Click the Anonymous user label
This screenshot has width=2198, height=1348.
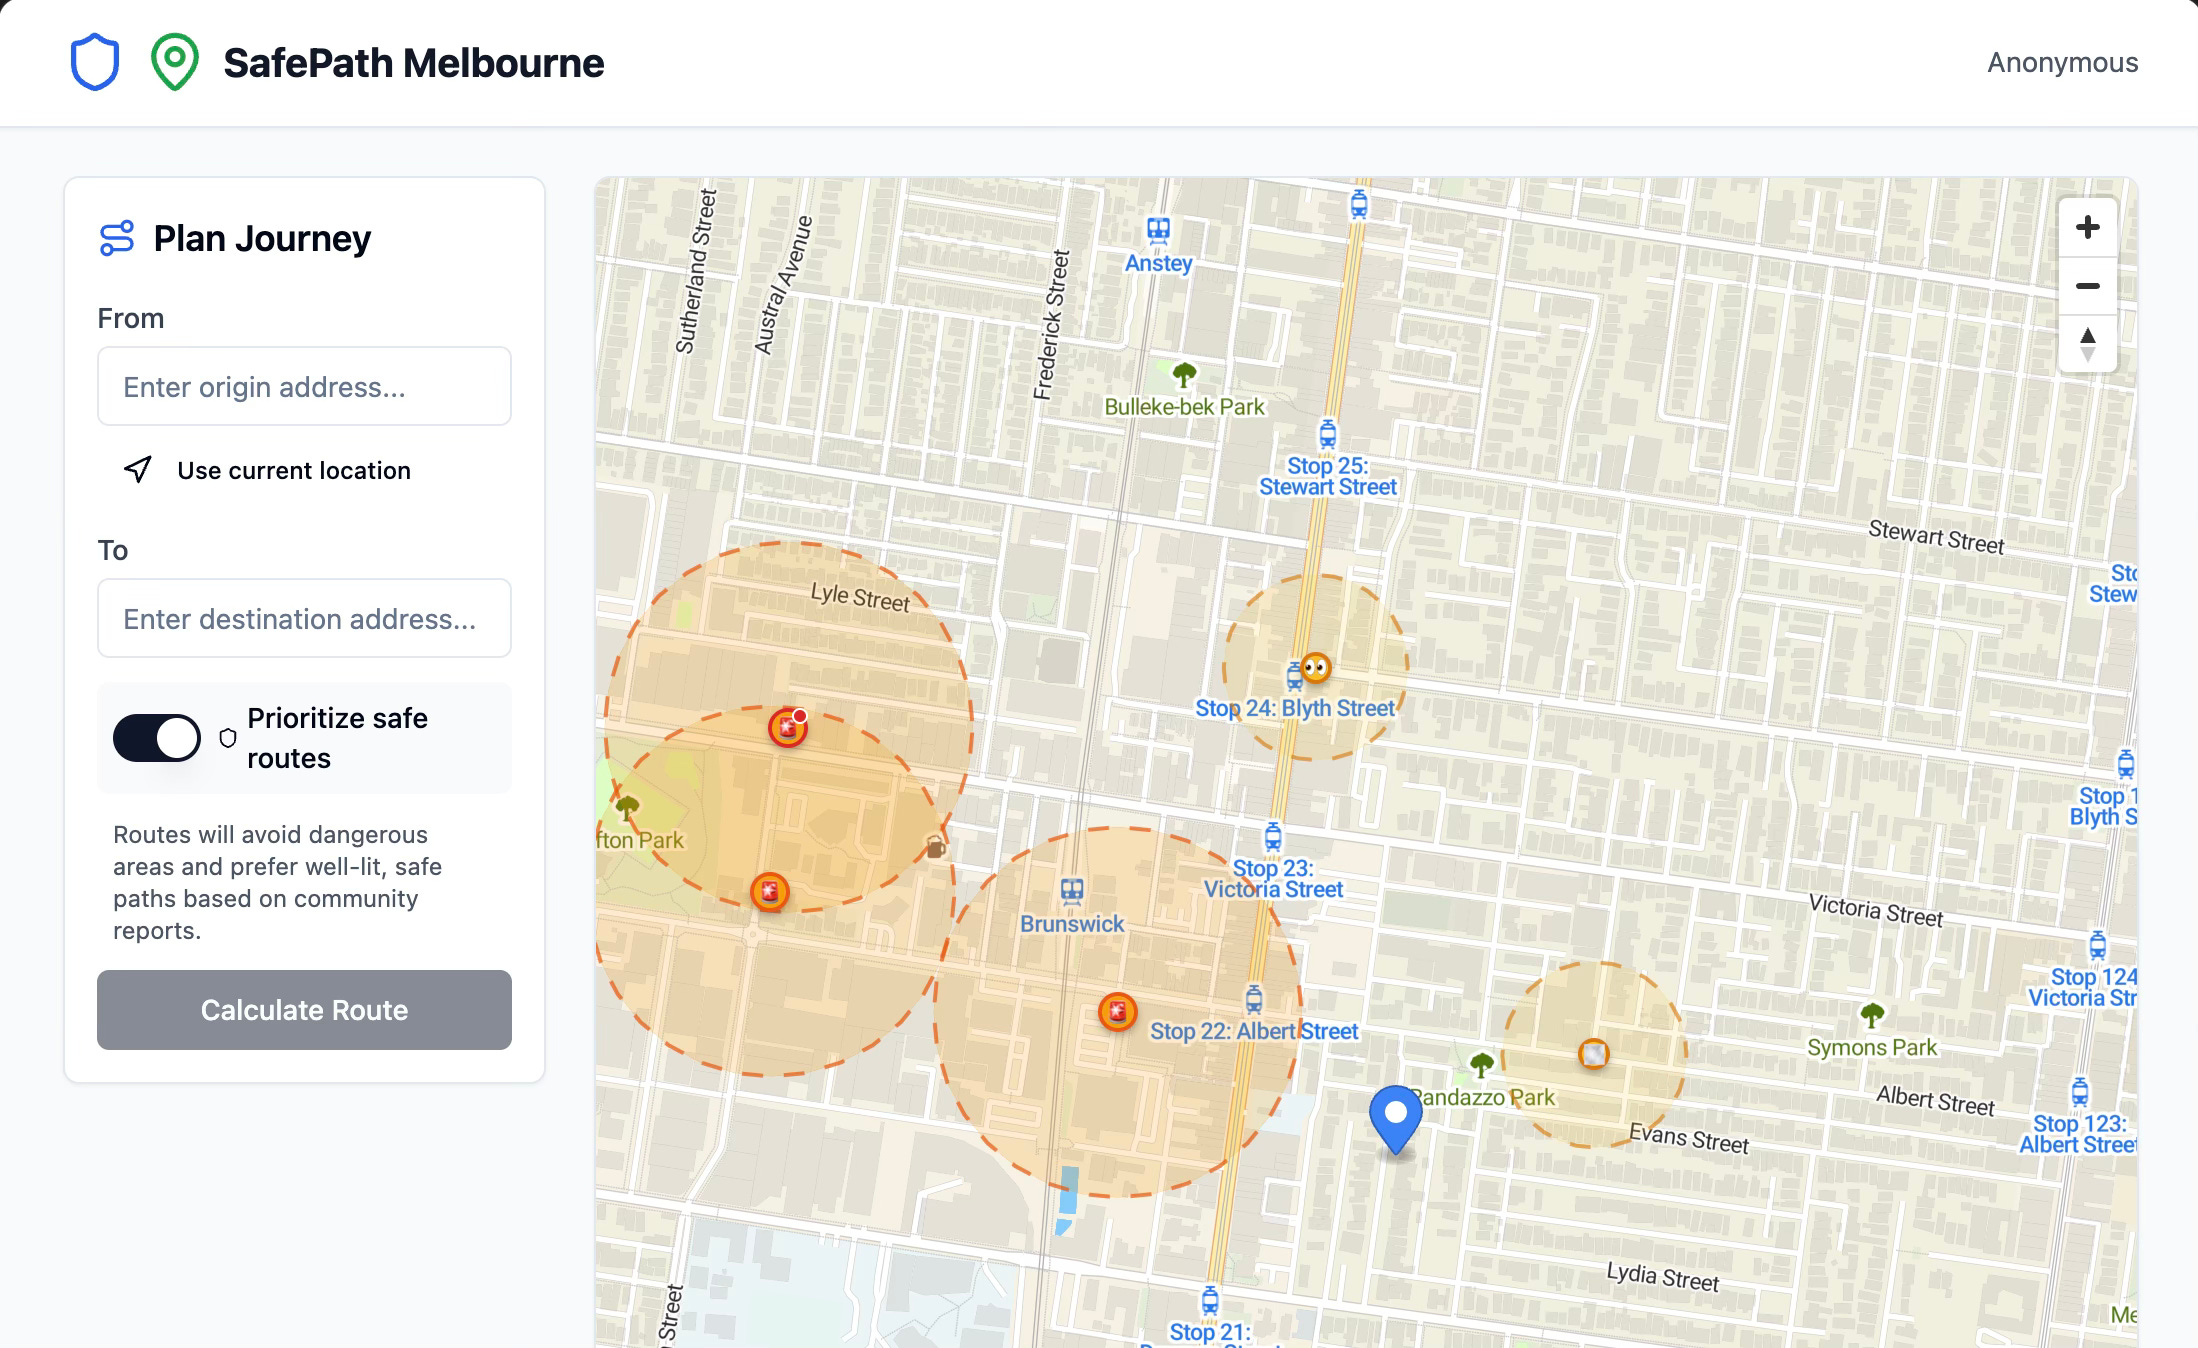pos(2062,62)
